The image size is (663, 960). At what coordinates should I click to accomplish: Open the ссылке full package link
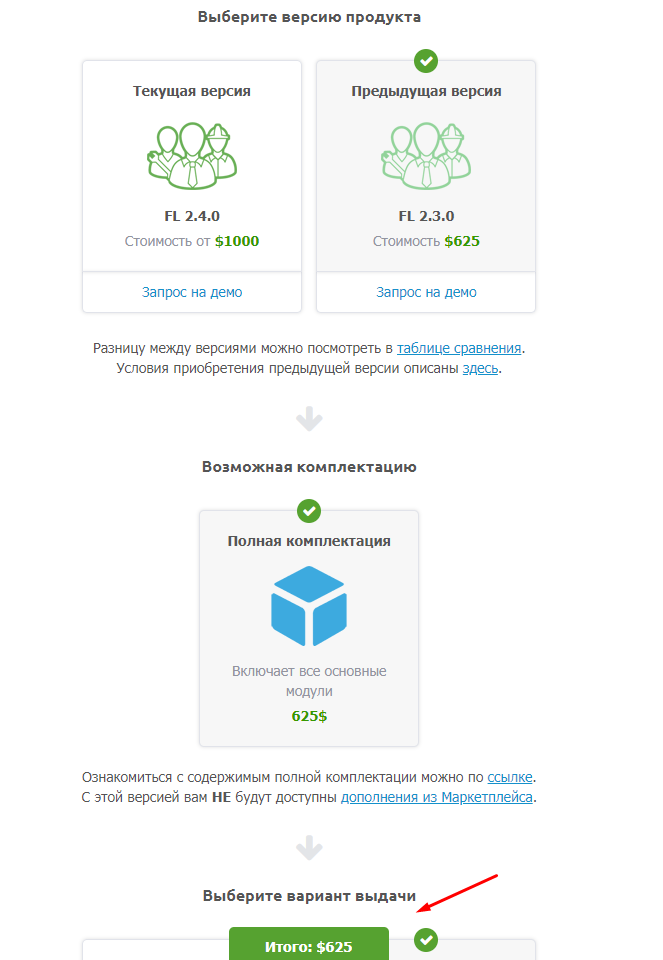tap(510, 777)
